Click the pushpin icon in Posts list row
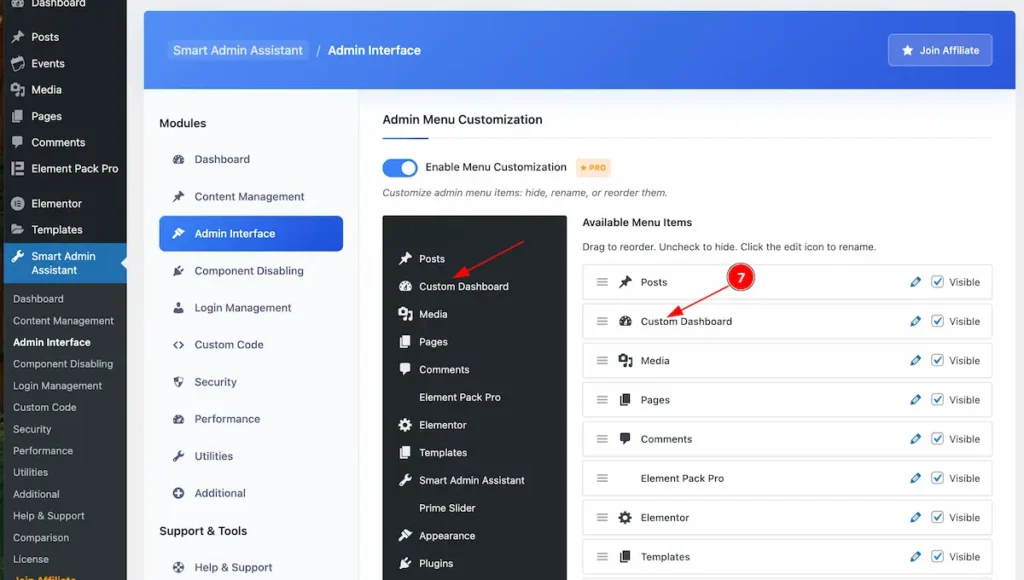This screenshot has width=1024, height=580. [625, 282]
